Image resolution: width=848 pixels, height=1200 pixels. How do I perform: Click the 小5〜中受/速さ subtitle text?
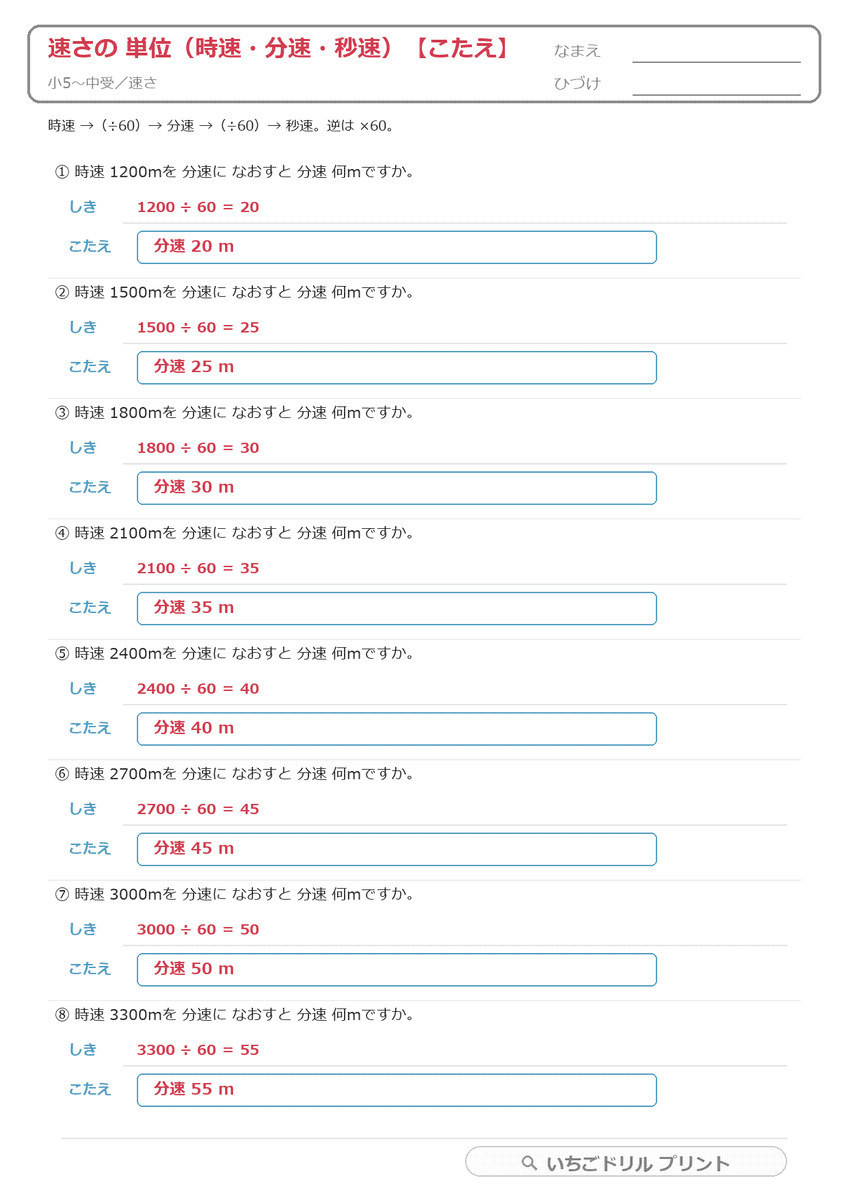tap(101, 83)
